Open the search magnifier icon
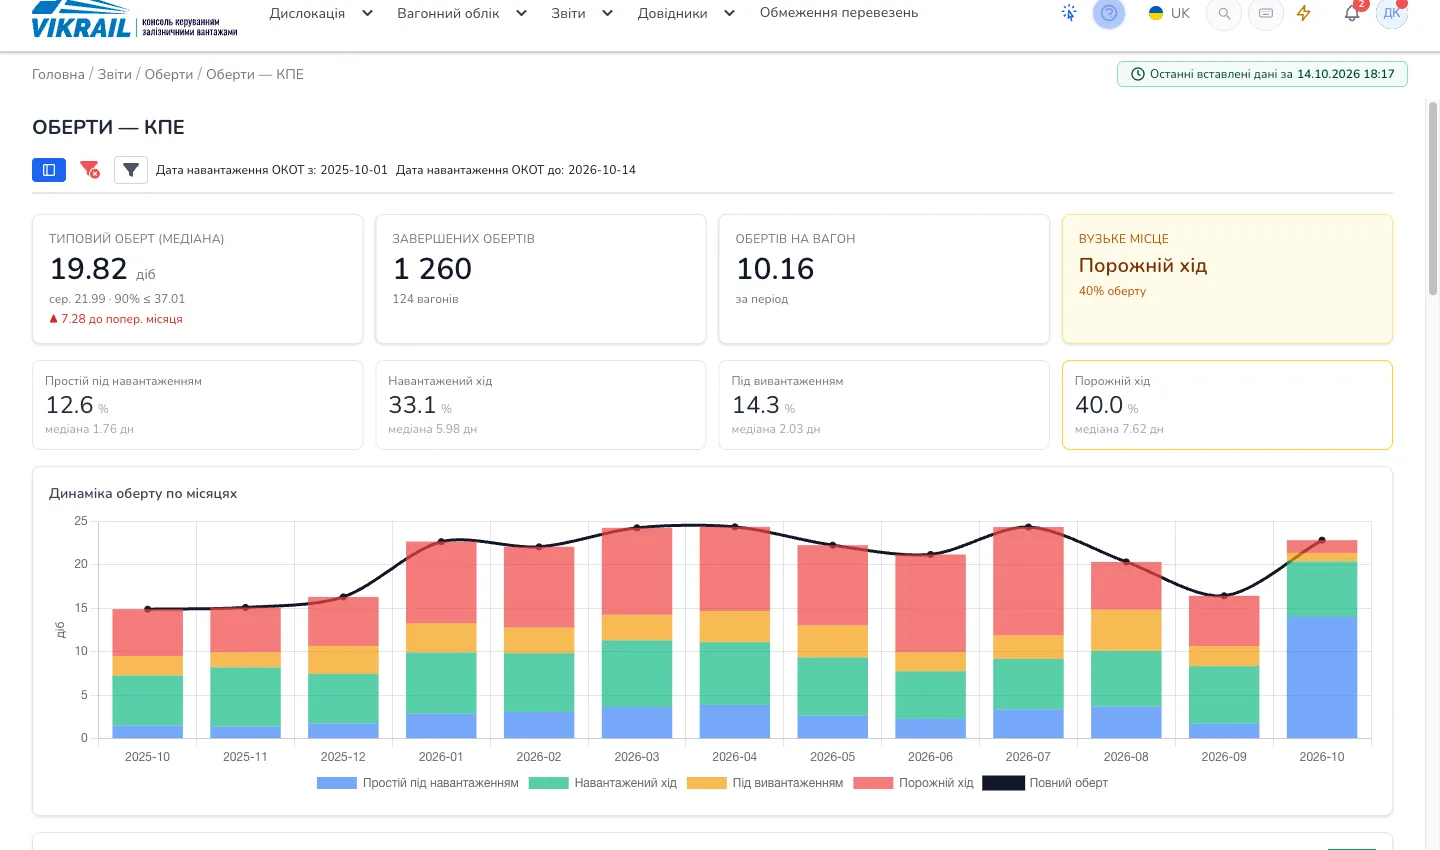 (1224, 14)
